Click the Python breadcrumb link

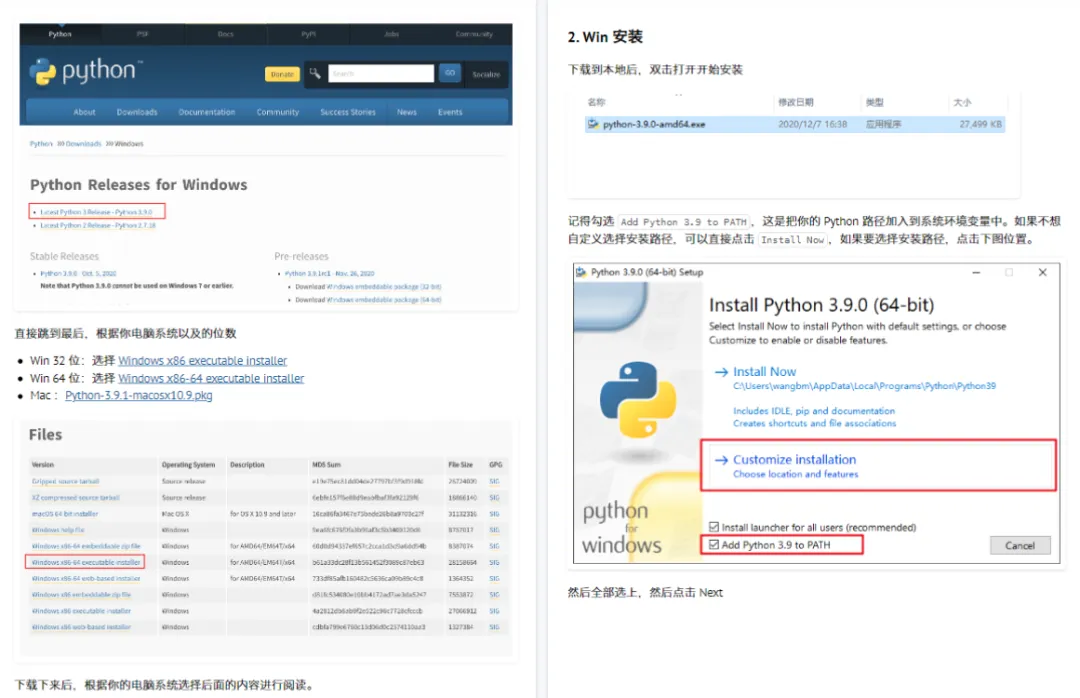coord(41,144)
